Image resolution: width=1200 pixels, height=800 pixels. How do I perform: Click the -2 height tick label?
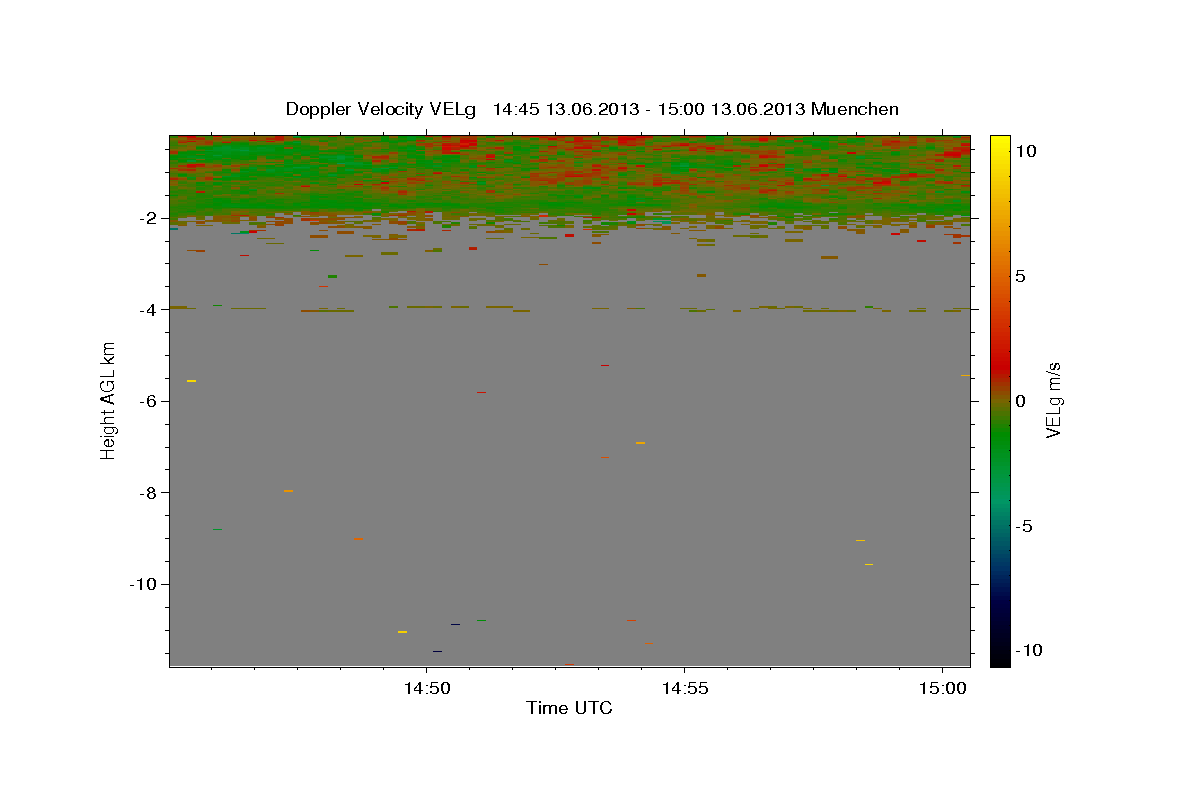click(x=150, y=218)
